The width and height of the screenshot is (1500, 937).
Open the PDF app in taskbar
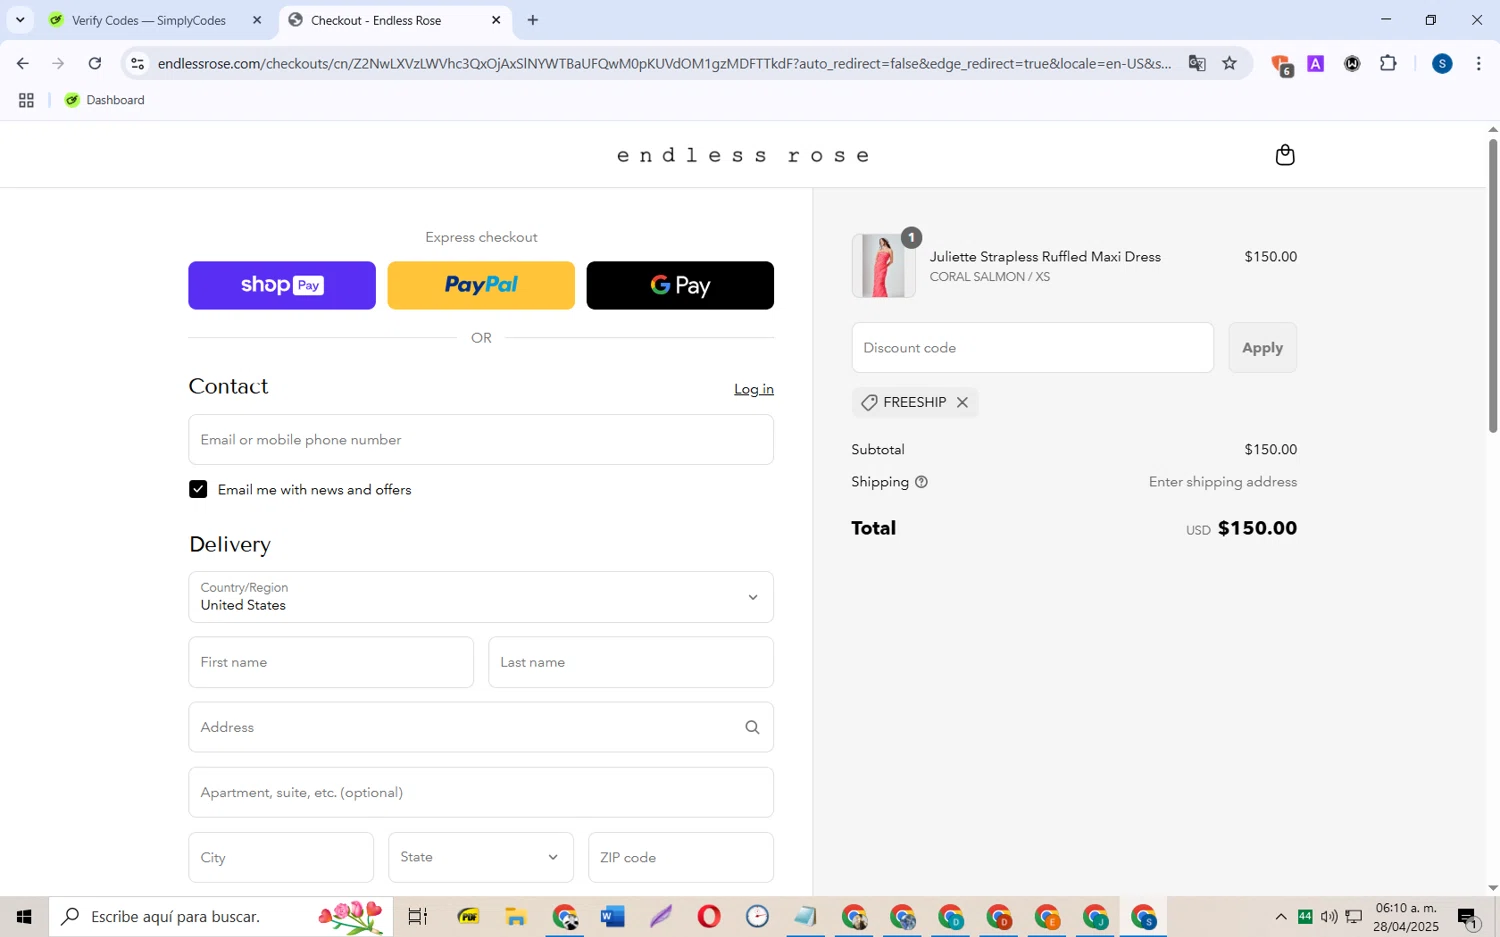(x=468, y=916)
